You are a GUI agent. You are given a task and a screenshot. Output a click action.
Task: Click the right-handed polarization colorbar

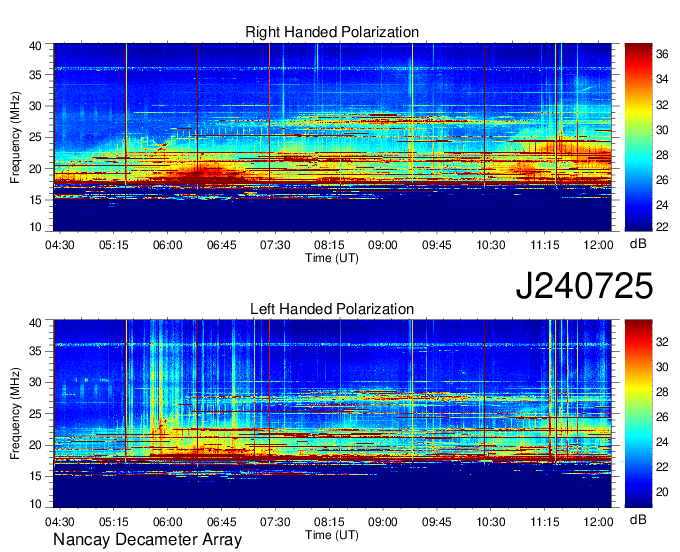coord(638,137)
